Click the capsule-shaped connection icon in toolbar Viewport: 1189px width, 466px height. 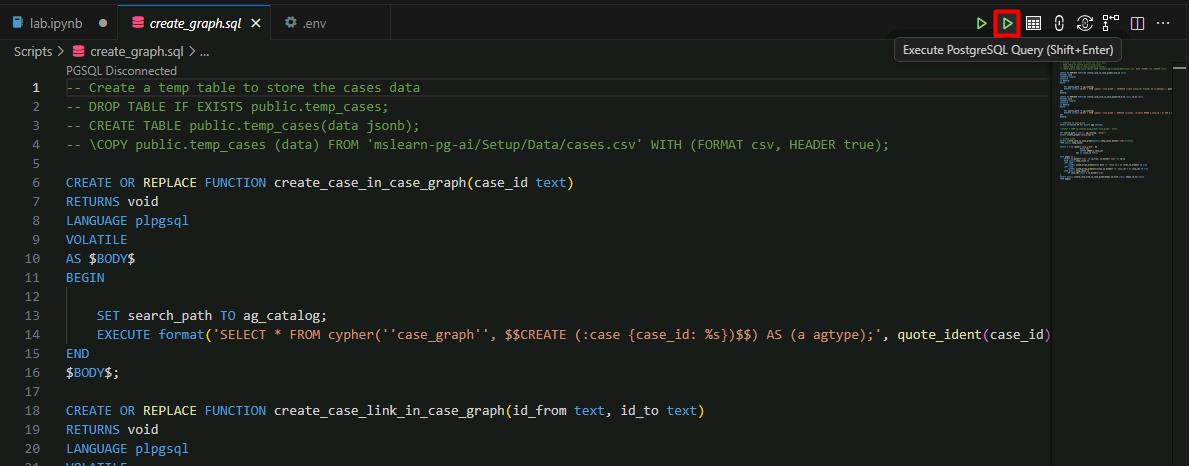coord(1059,23)
